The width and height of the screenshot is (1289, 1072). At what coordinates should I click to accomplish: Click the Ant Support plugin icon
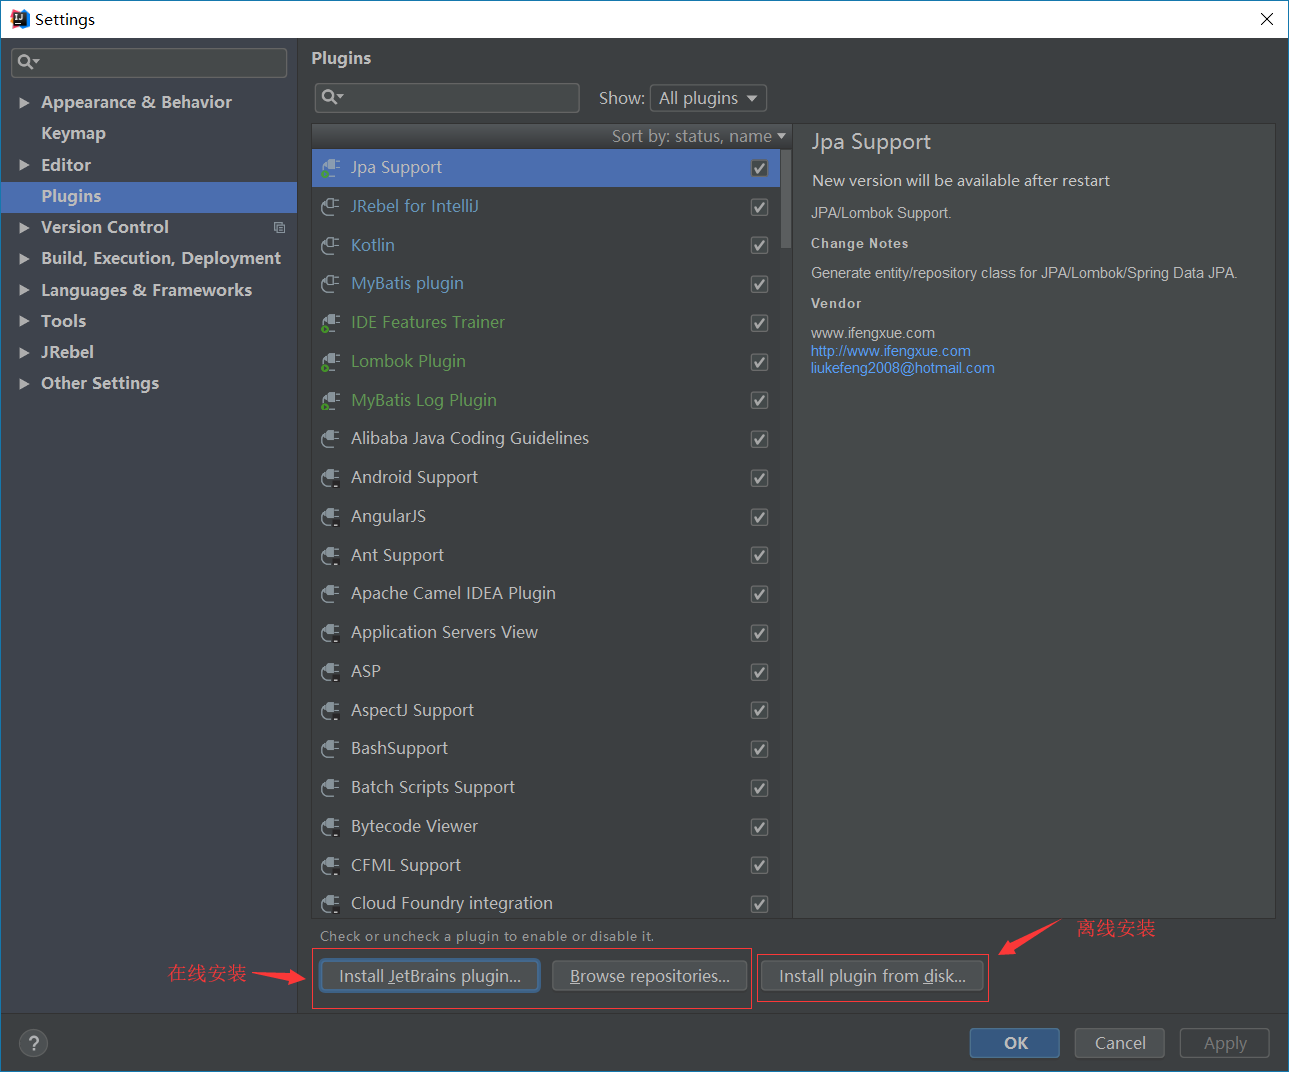point(330,556)
